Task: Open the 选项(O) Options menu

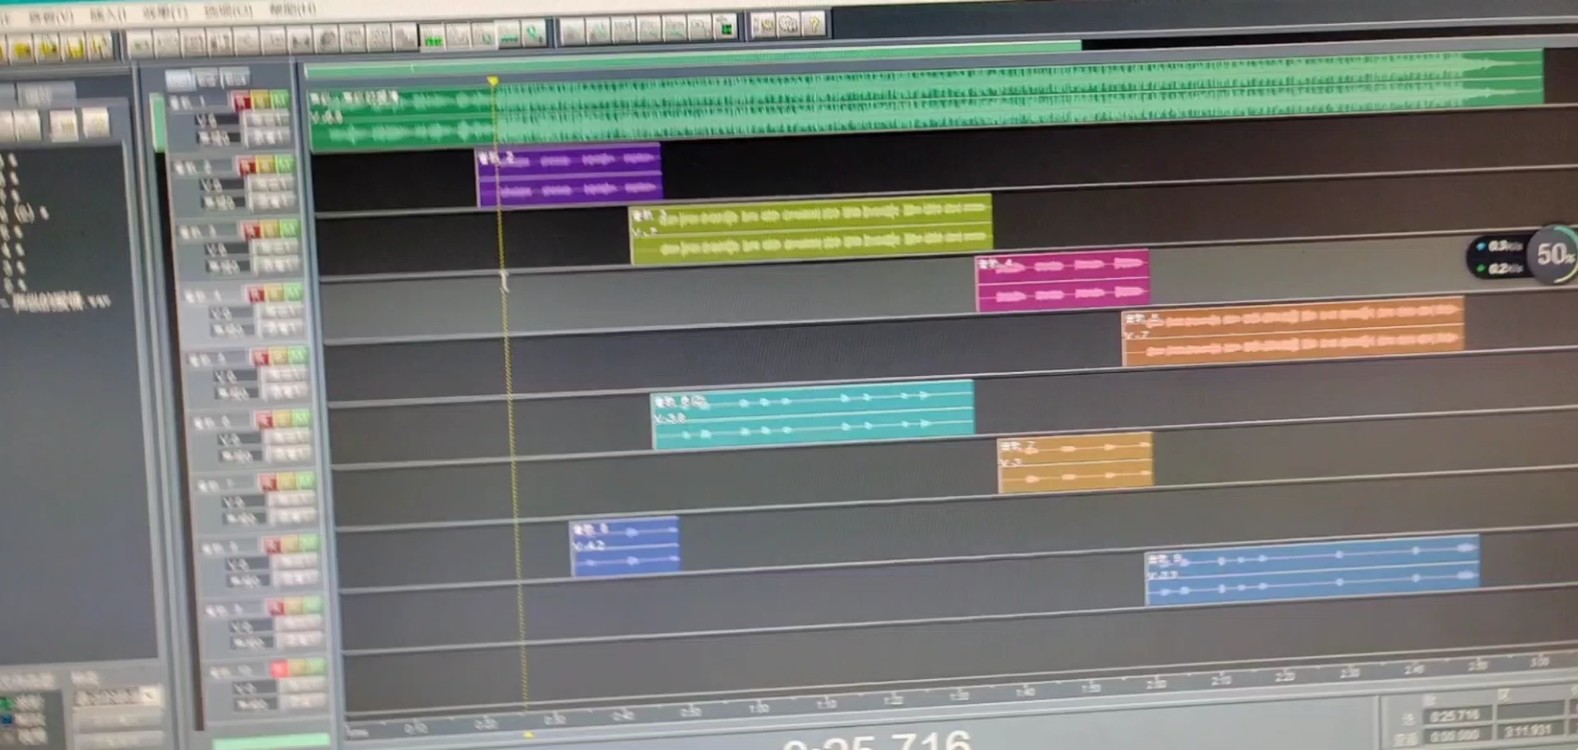Action: tap(228, 12)
